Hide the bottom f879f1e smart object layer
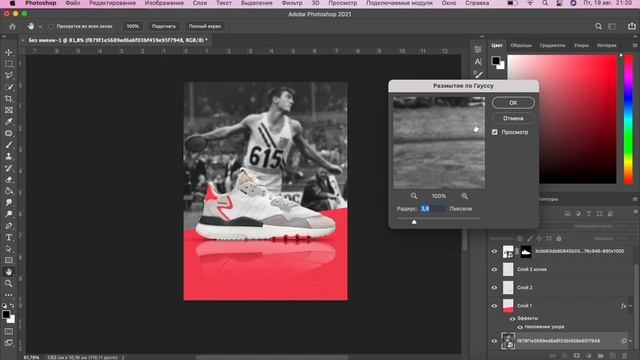This screenshot has width=640, height=360. click(x=494, y=341)
